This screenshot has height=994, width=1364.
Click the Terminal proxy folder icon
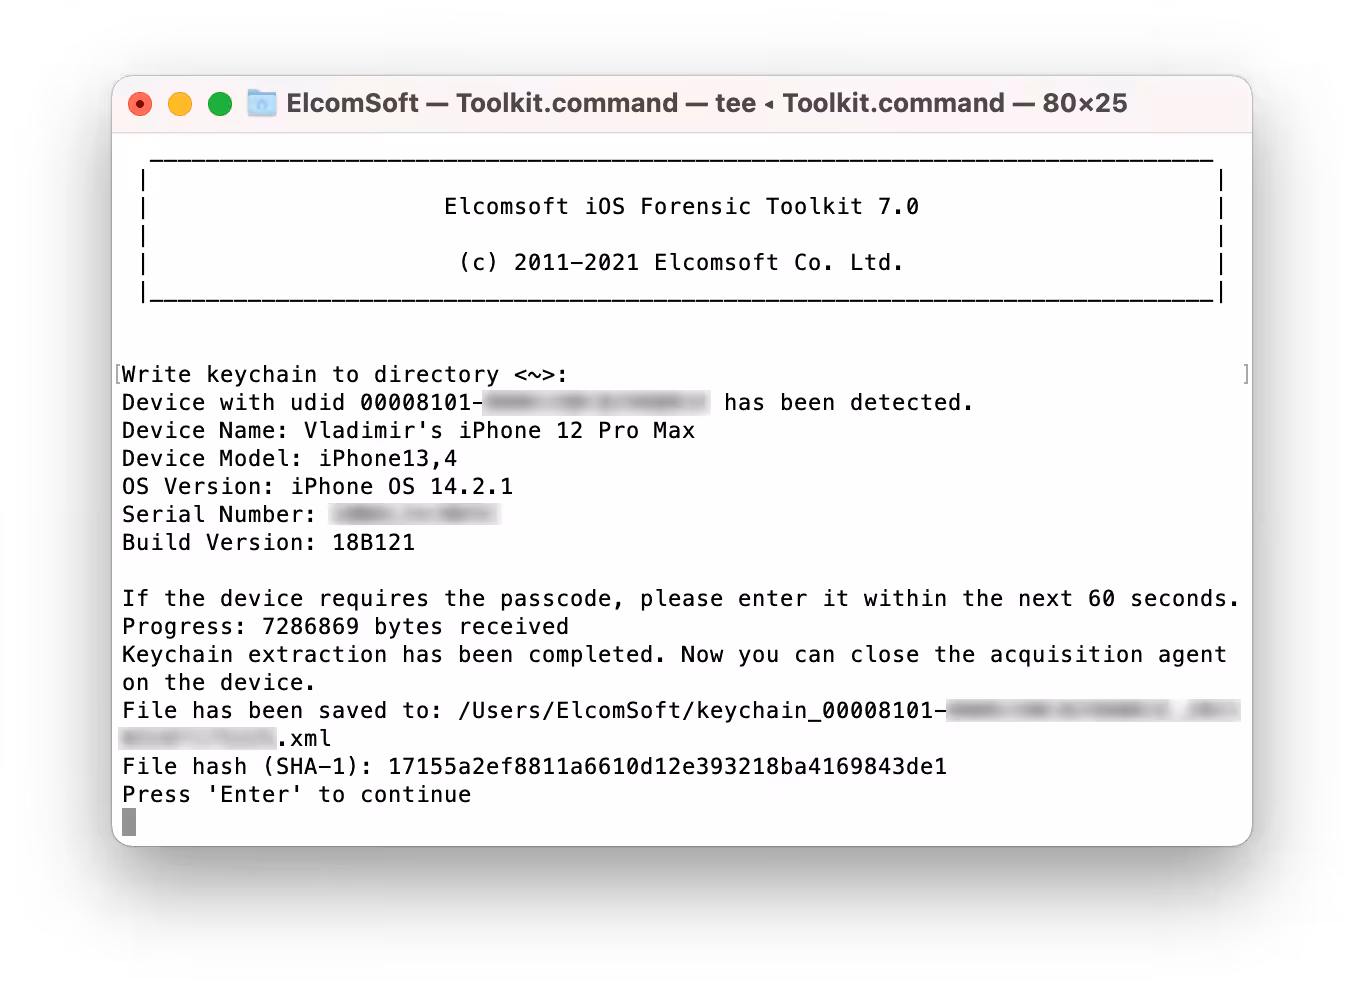coord(261,103)
